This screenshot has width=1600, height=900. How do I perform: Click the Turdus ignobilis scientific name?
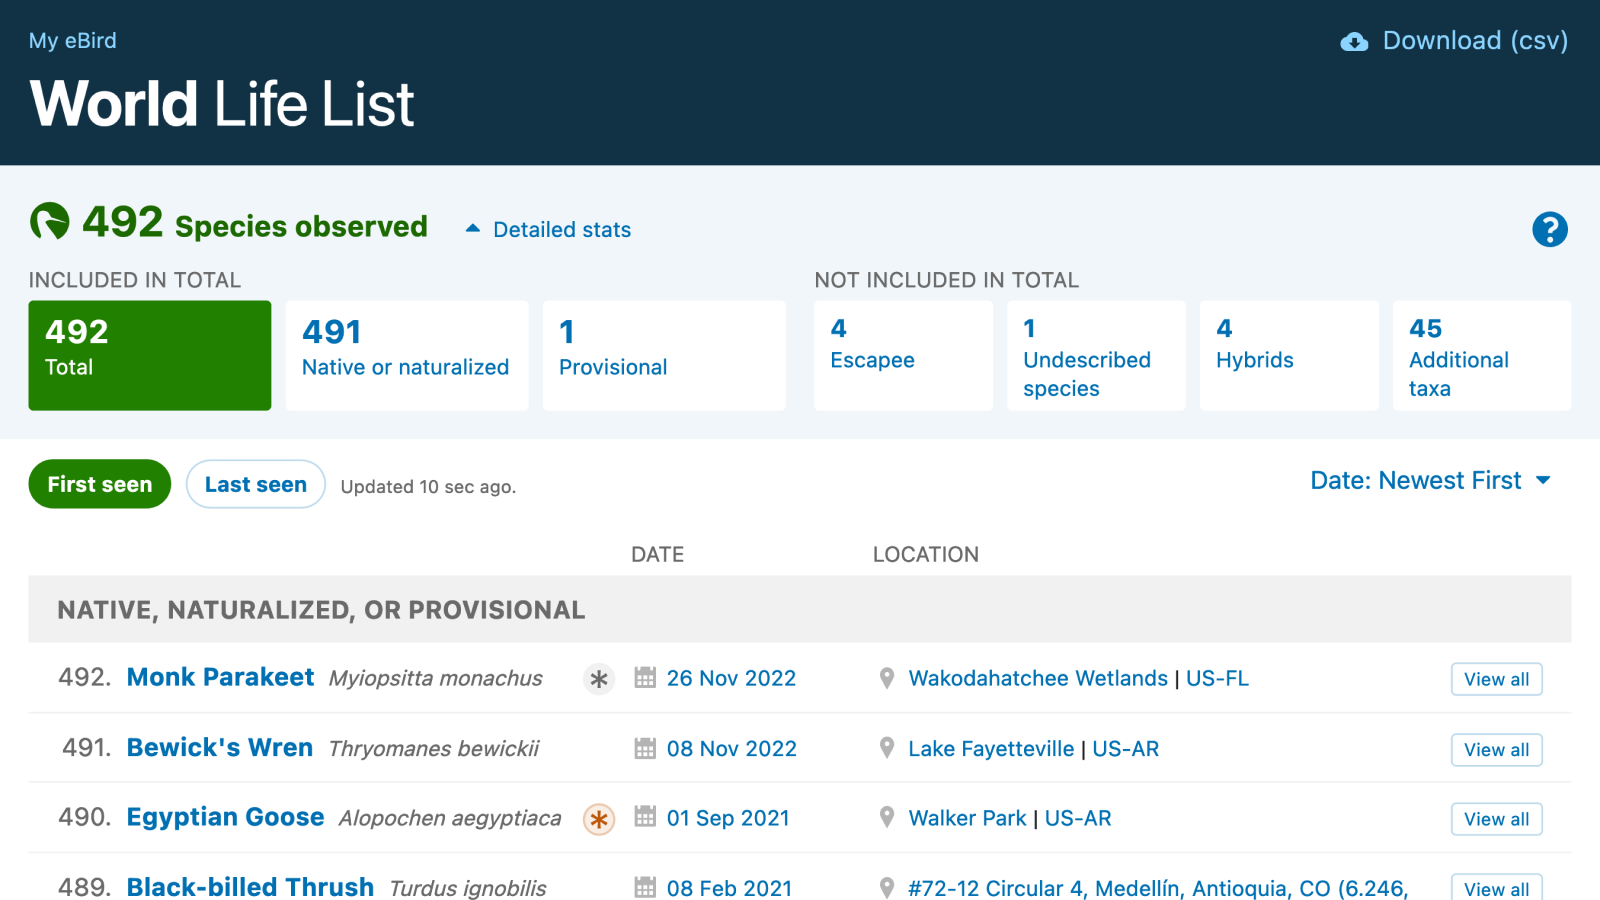click(x=468, y=888)
